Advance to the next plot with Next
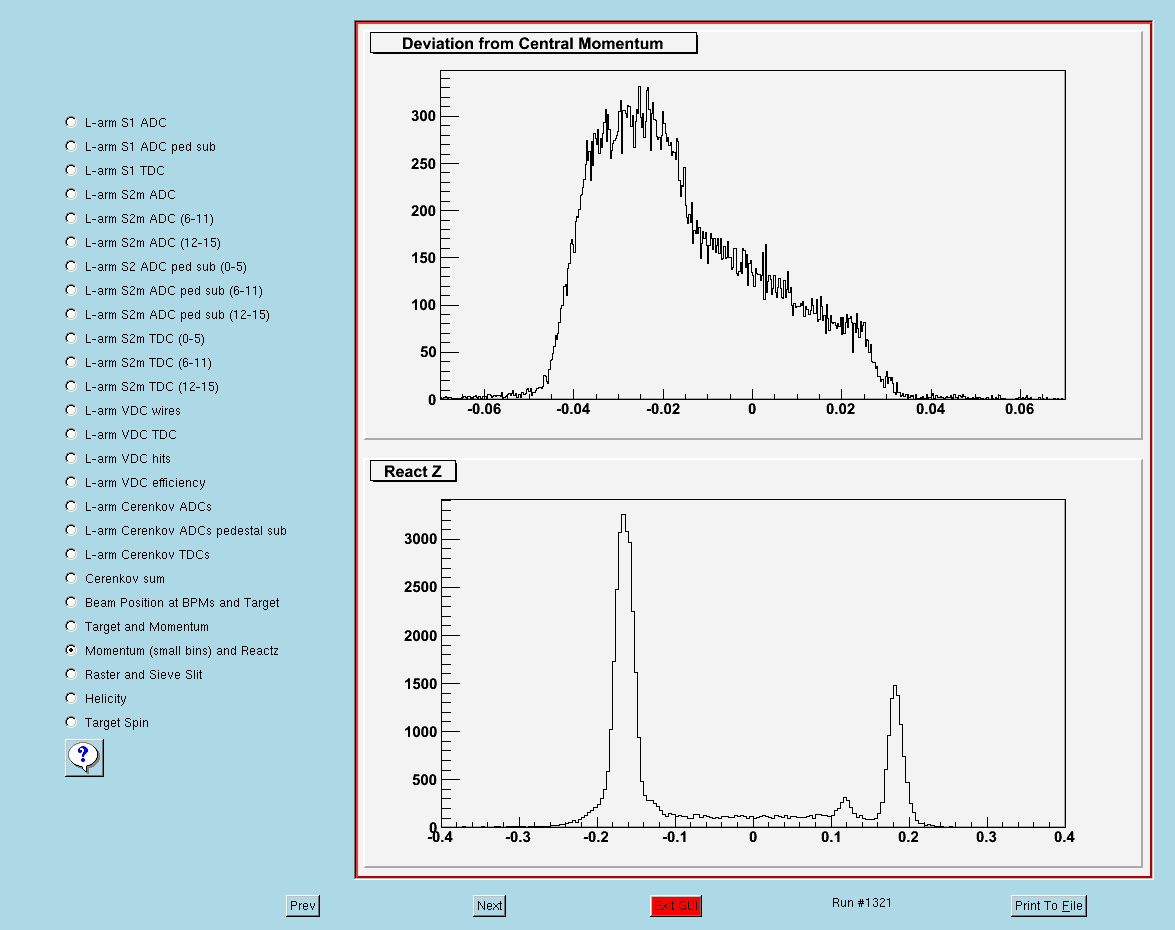The width and height of the screenshot is (1175, 930). [489, 905]
